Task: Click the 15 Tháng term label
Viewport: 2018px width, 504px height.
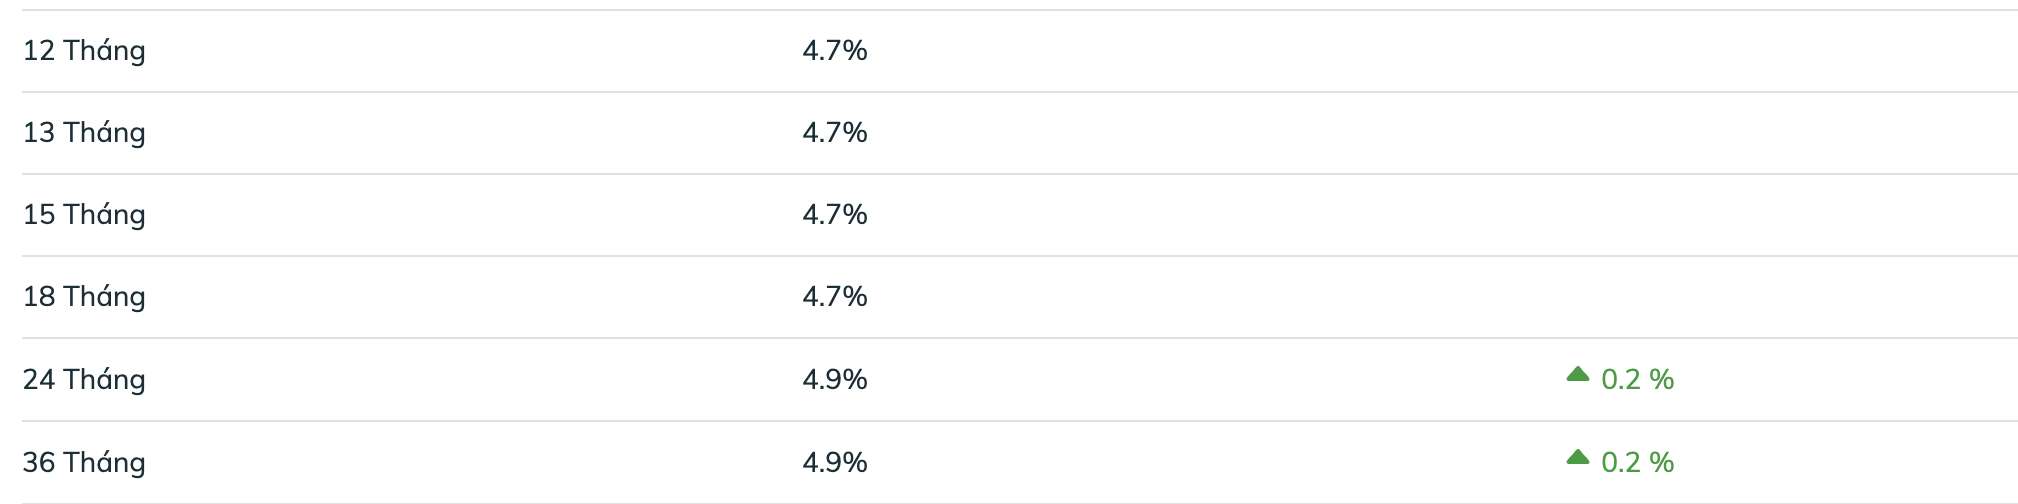Action: tap(84, 215)
